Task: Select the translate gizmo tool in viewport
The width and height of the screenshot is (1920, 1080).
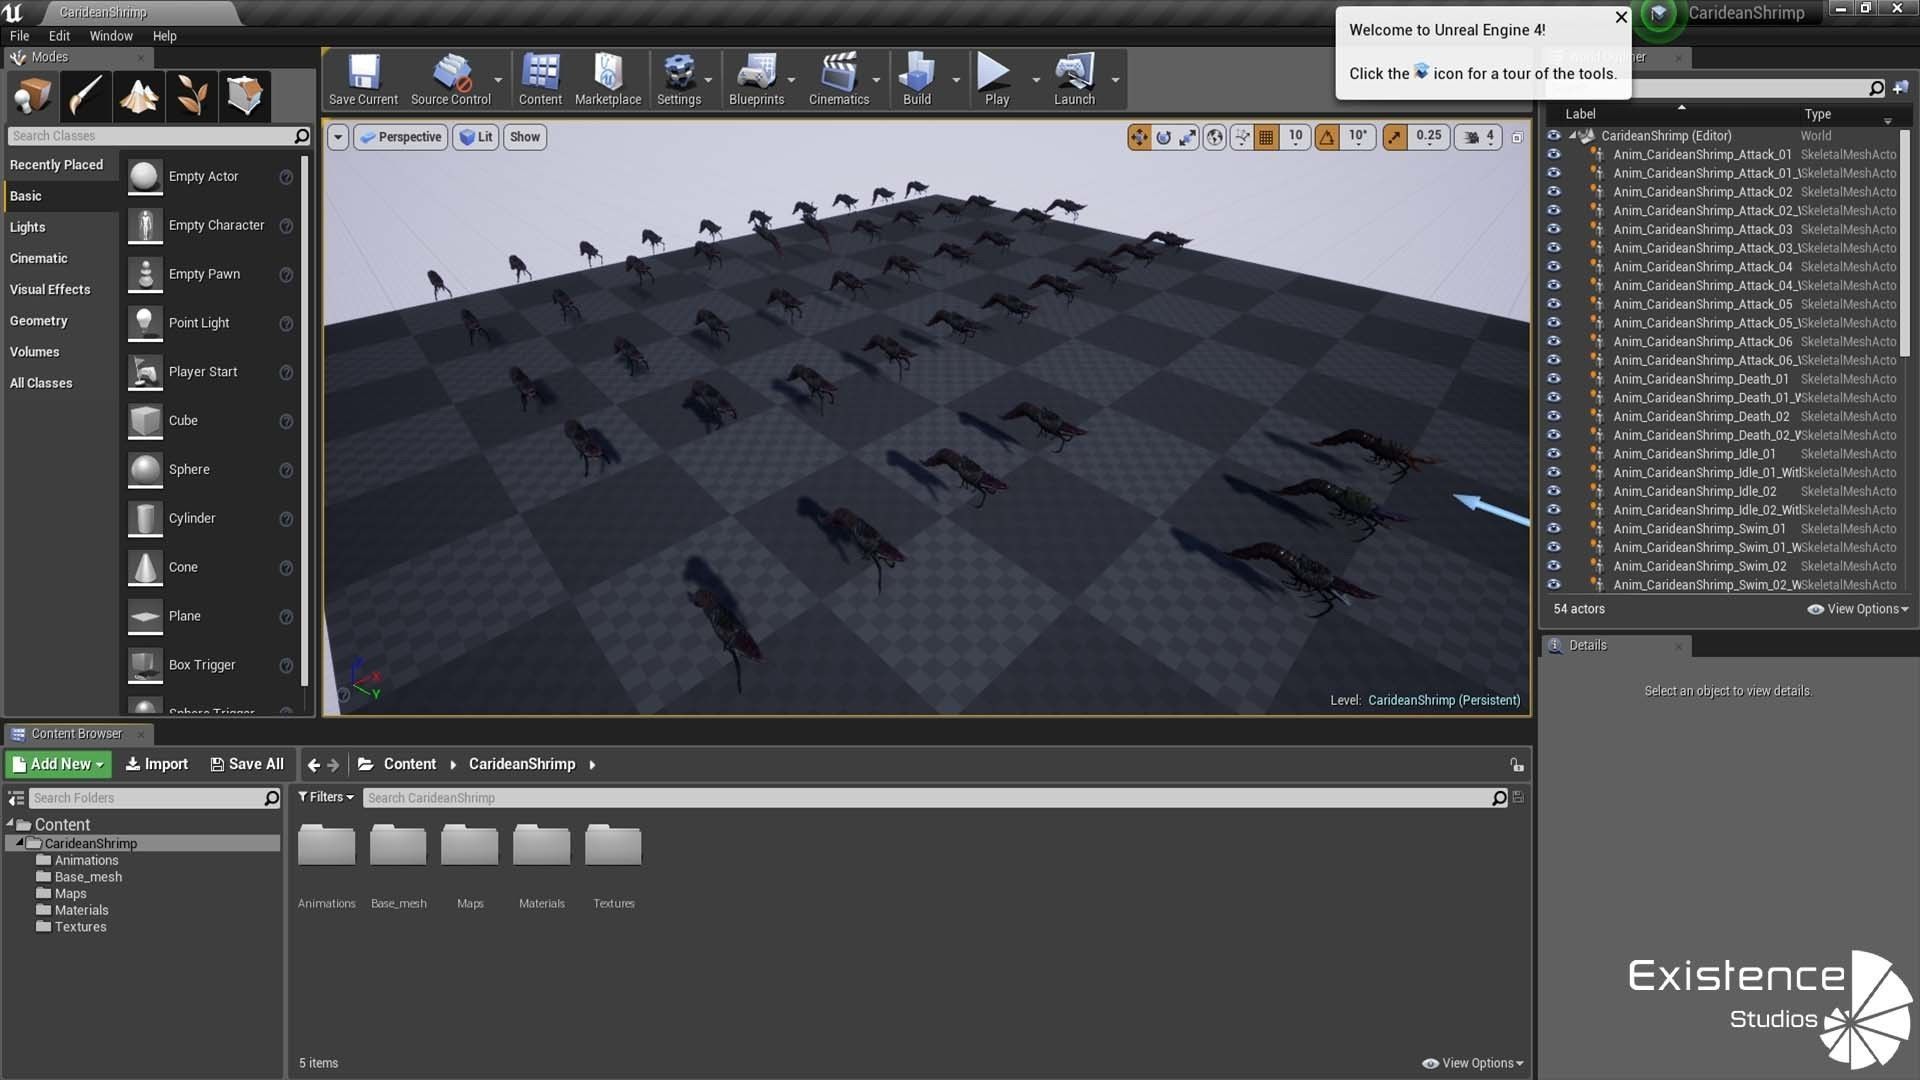Action: pos(1139,137)
